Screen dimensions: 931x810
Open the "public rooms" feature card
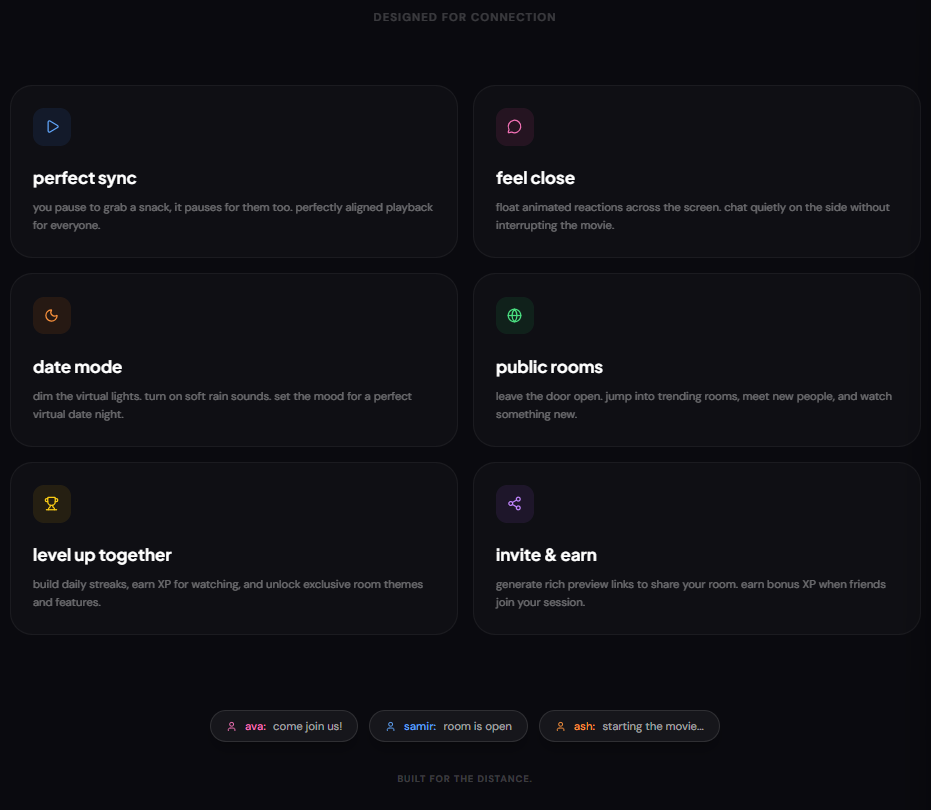697,360
